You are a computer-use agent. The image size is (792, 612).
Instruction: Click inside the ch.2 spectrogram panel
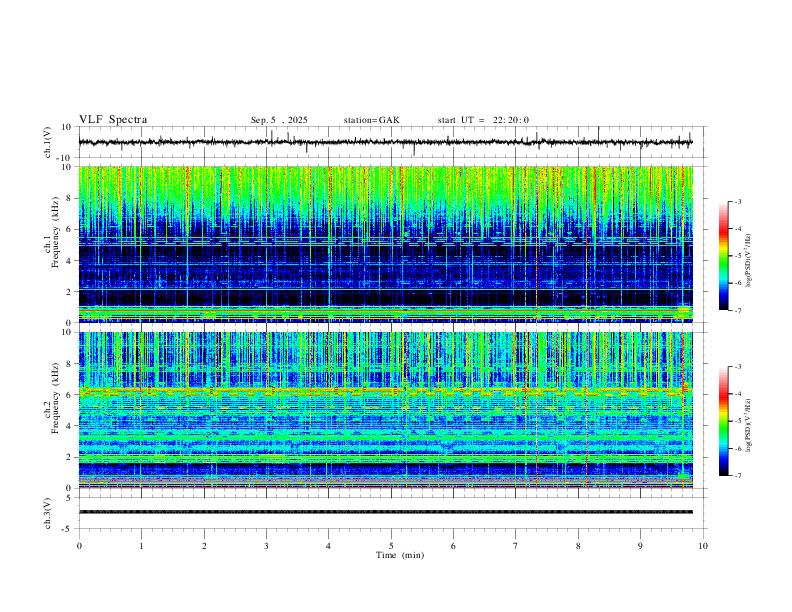click(385, 410)
